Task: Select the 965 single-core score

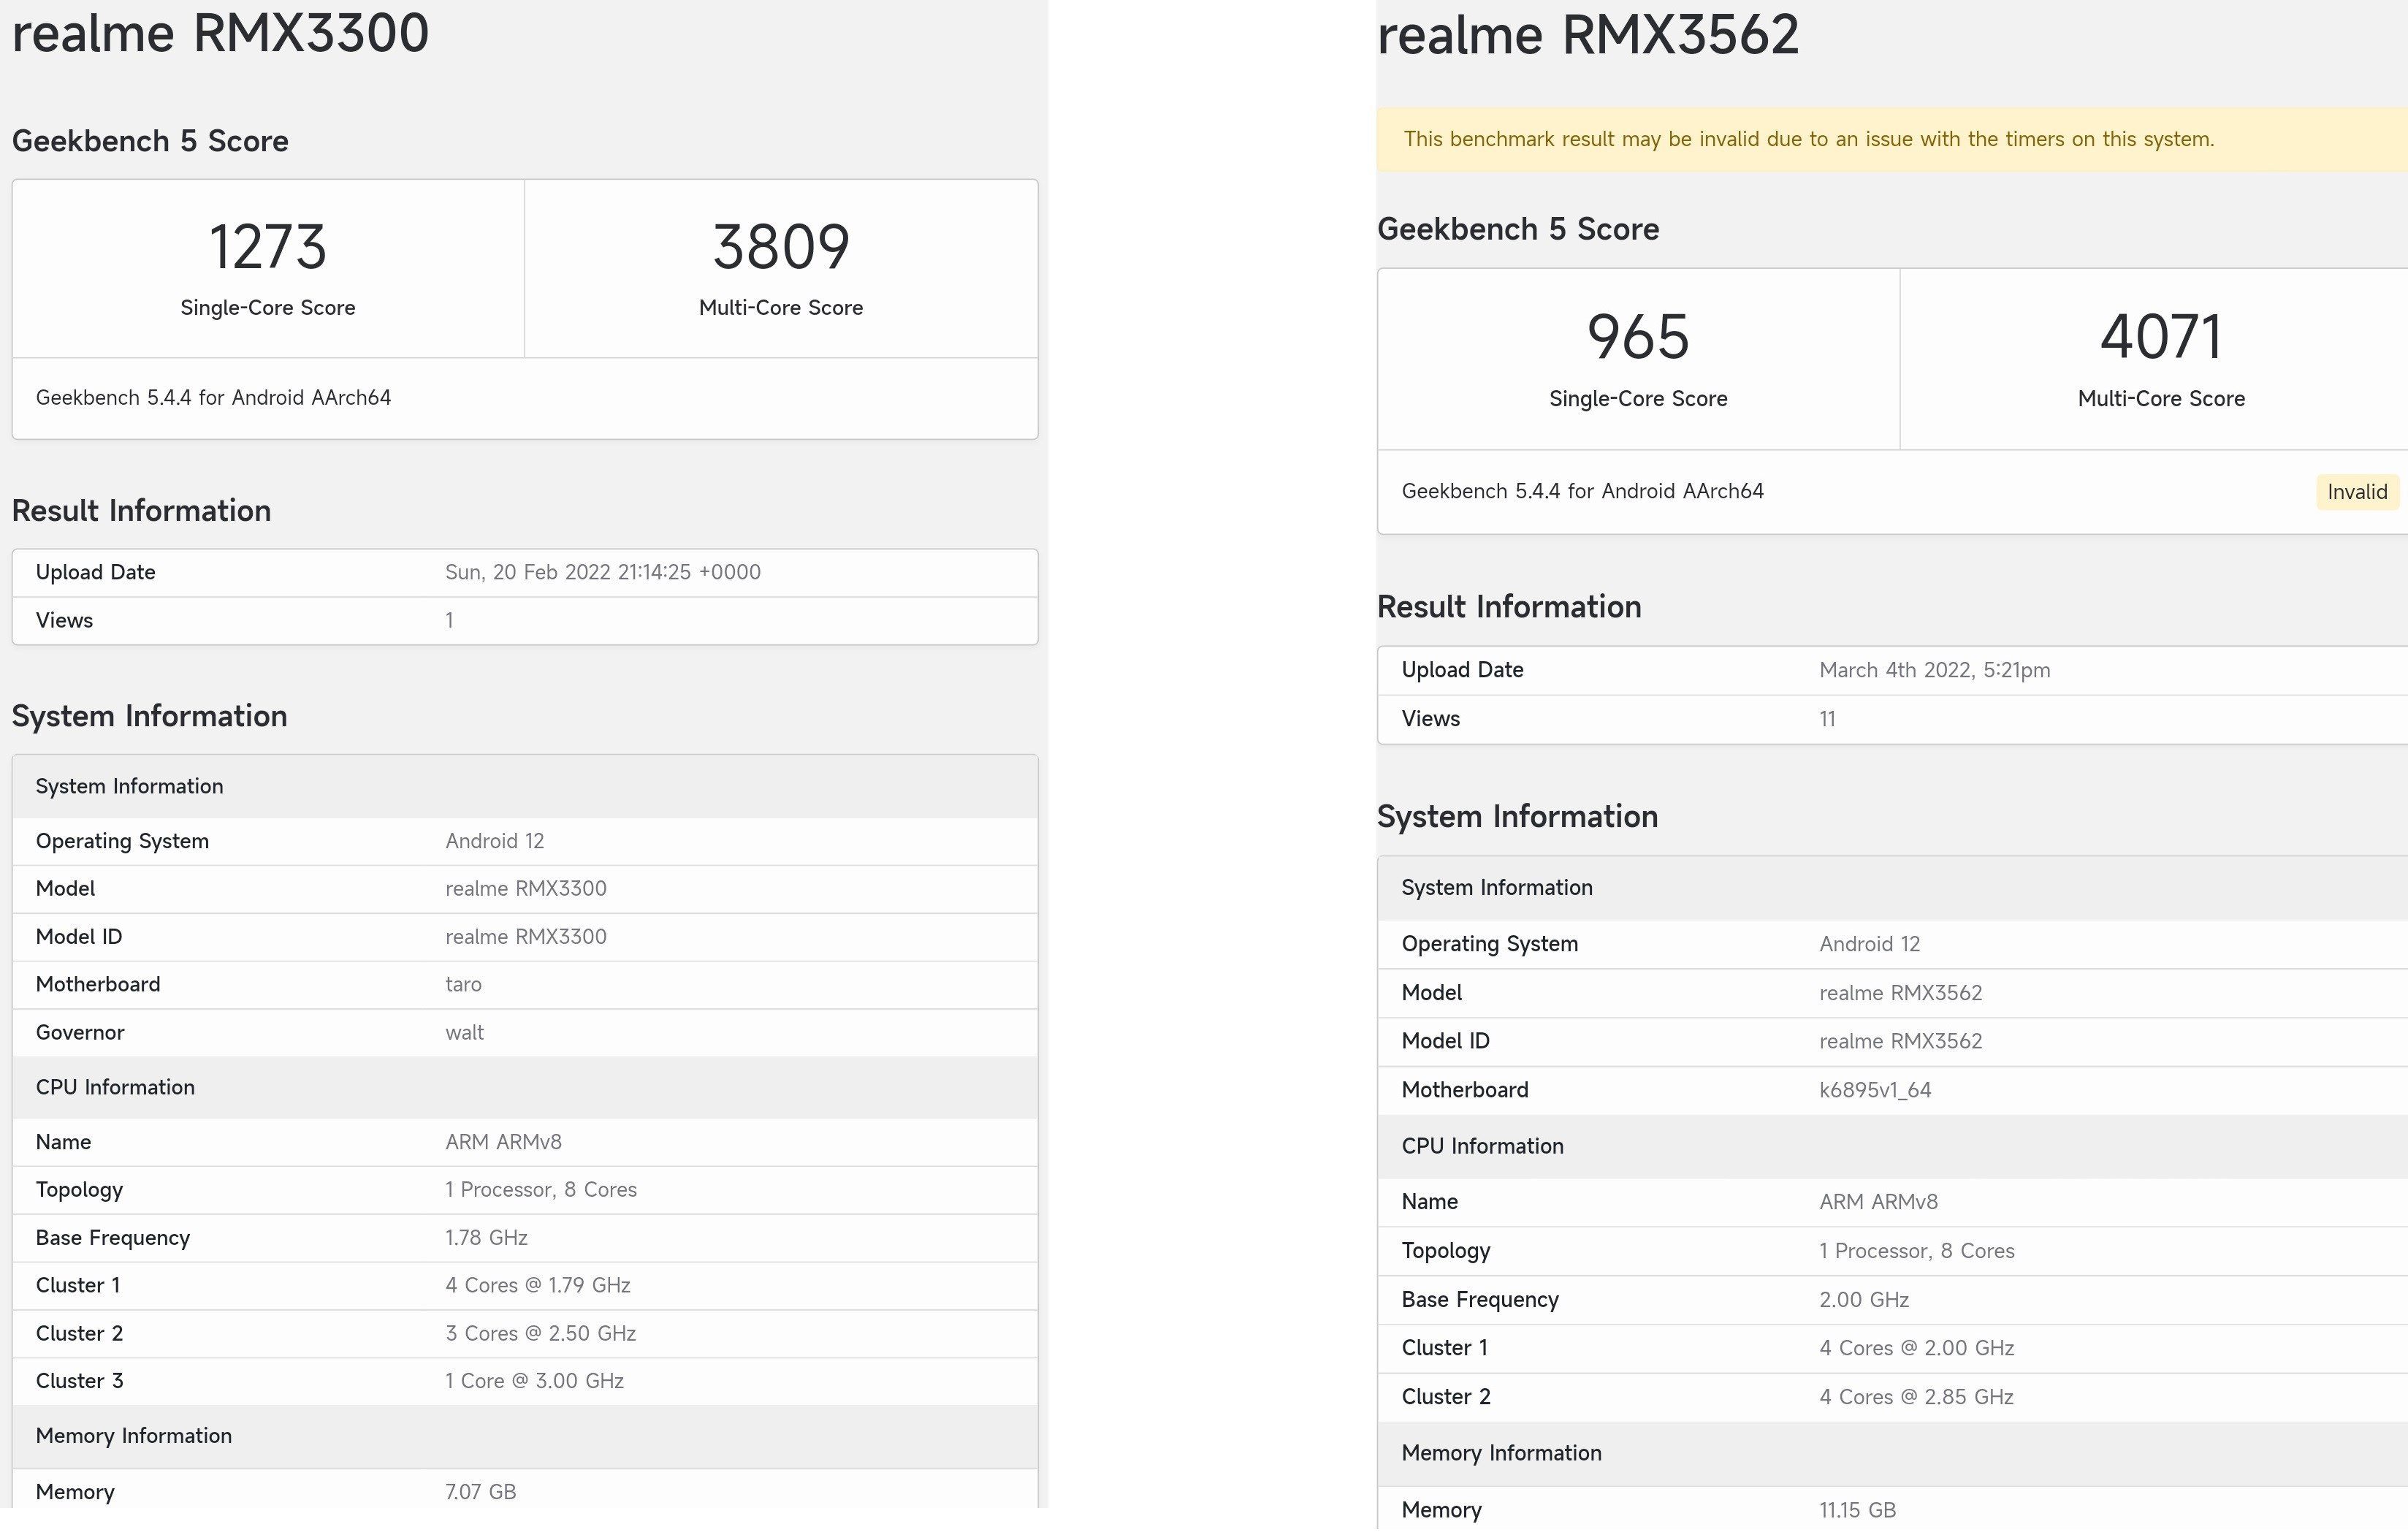Action: pos(1638,337)
